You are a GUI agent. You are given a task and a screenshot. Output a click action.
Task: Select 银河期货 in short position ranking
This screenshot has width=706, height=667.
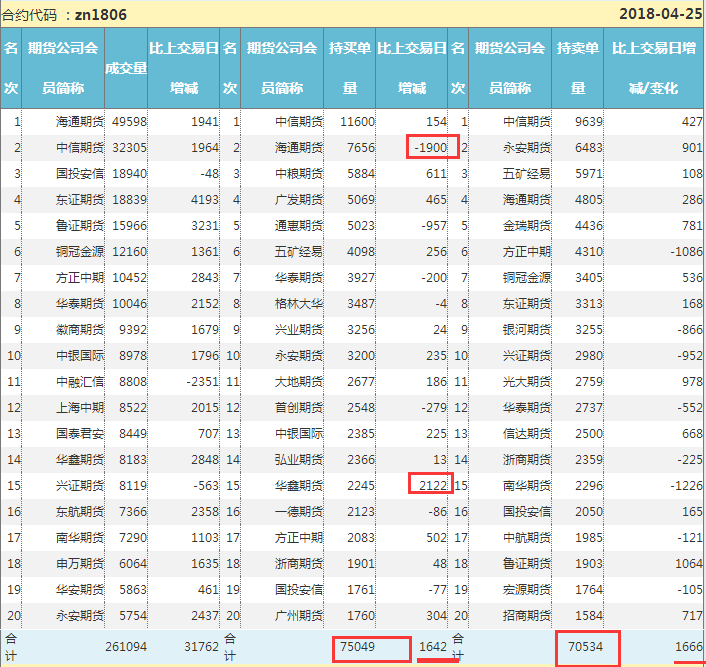(x=527, y=330)
